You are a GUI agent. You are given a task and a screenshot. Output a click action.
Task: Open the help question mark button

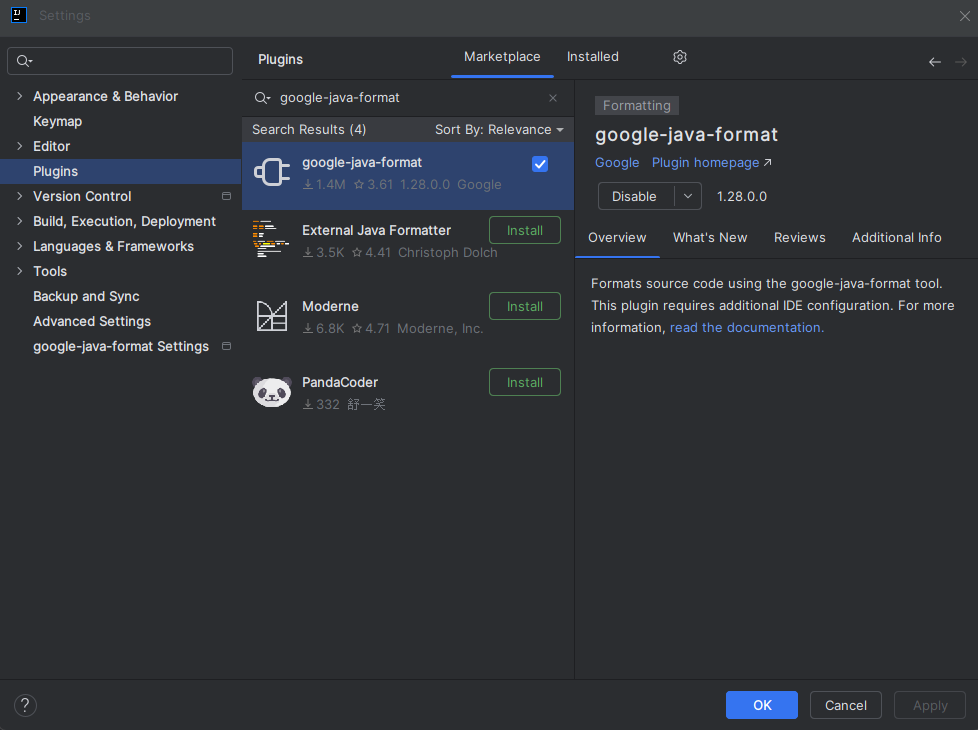pos(25,705)
